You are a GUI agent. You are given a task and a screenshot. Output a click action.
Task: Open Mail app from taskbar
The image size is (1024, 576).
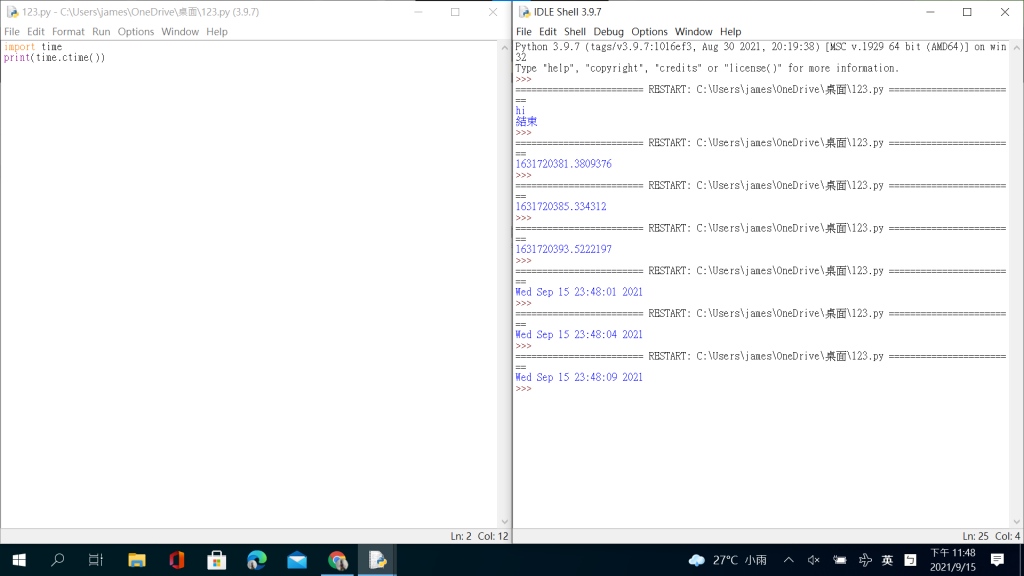coord(297,560)
